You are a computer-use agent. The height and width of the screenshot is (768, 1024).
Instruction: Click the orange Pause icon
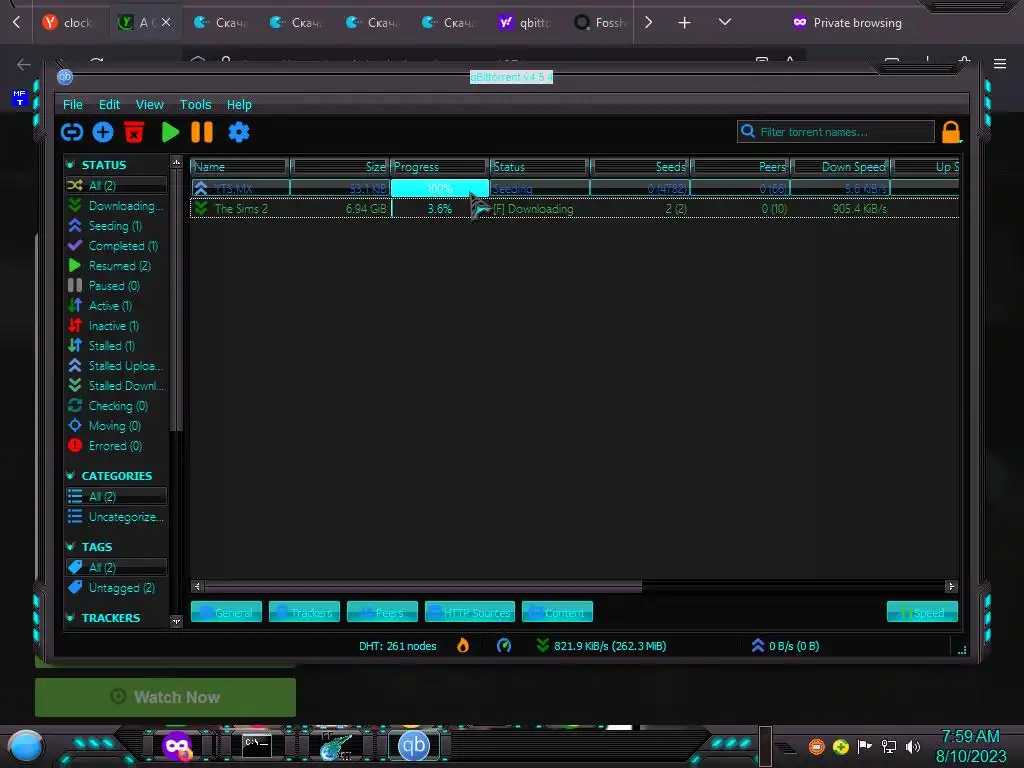click(202, 133)
